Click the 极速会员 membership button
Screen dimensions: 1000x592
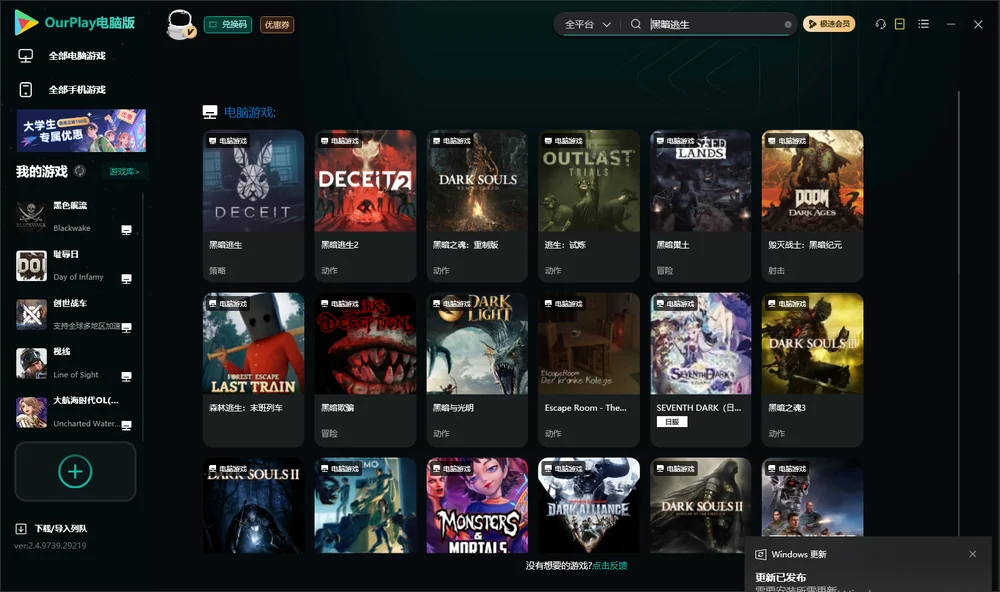click(829, 24)
